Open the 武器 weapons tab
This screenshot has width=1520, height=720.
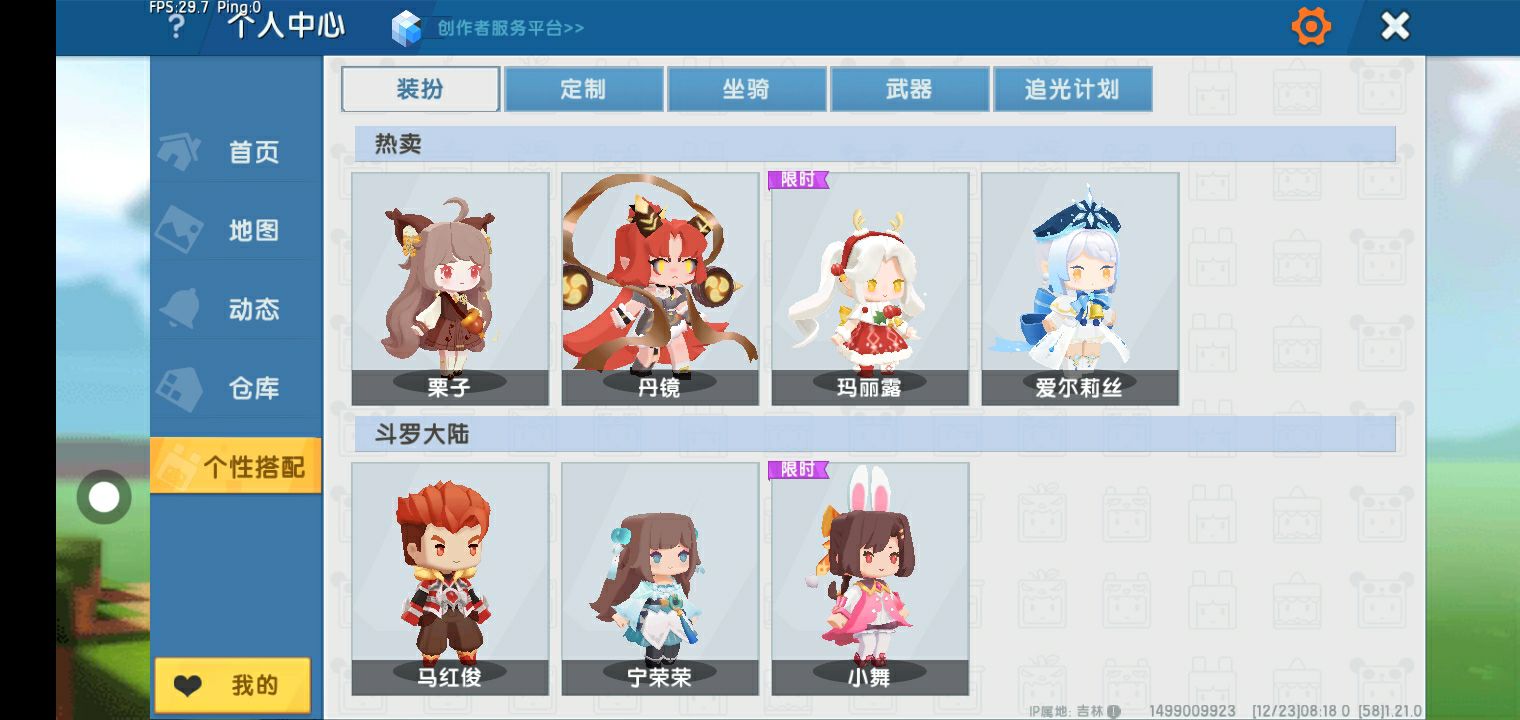(910, 89)
